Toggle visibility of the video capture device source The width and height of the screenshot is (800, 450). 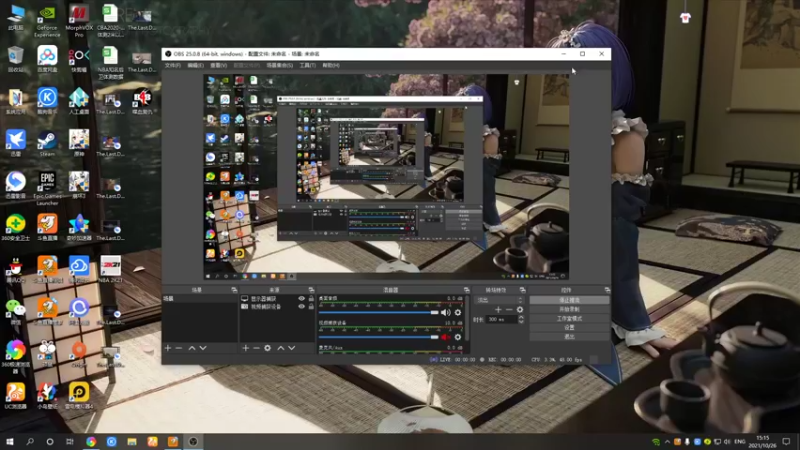302,307
